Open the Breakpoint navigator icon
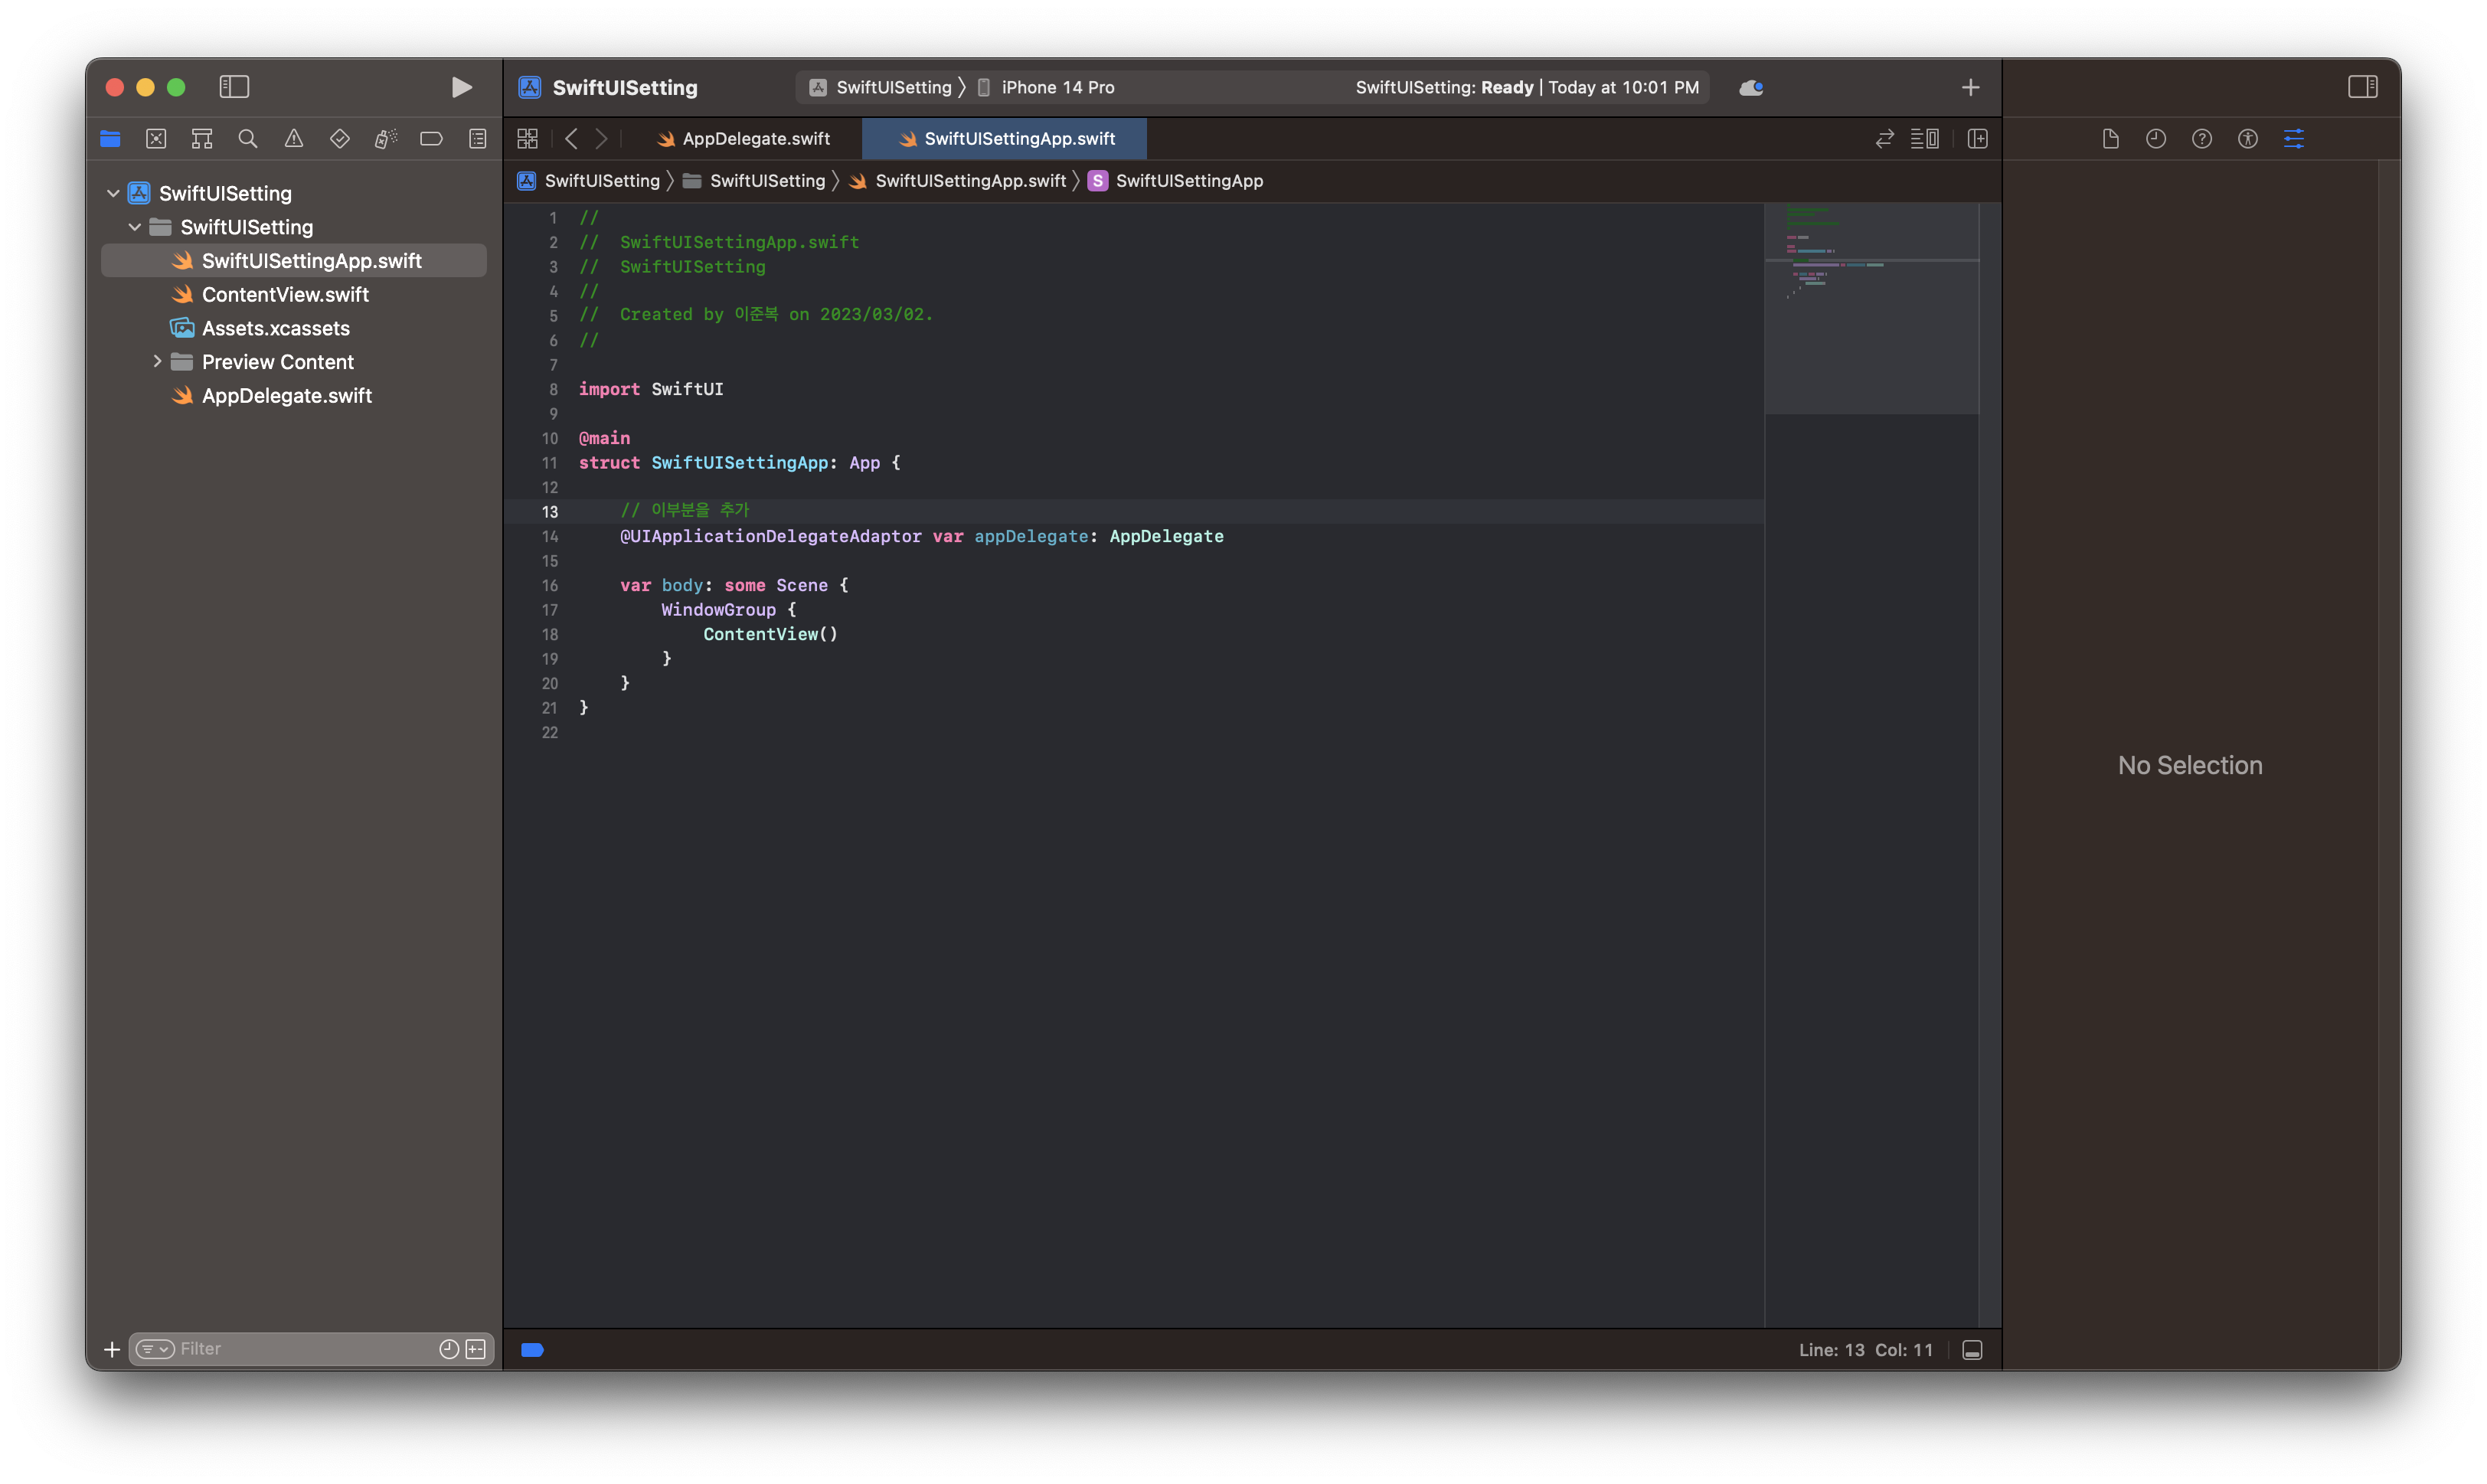The image size is (2487, 1484). tap(431, 139)
